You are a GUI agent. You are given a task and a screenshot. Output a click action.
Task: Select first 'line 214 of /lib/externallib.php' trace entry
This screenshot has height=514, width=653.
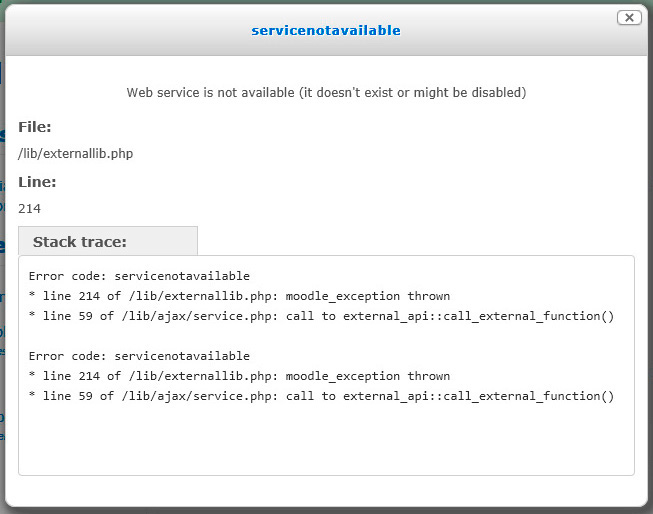(239, 296)
